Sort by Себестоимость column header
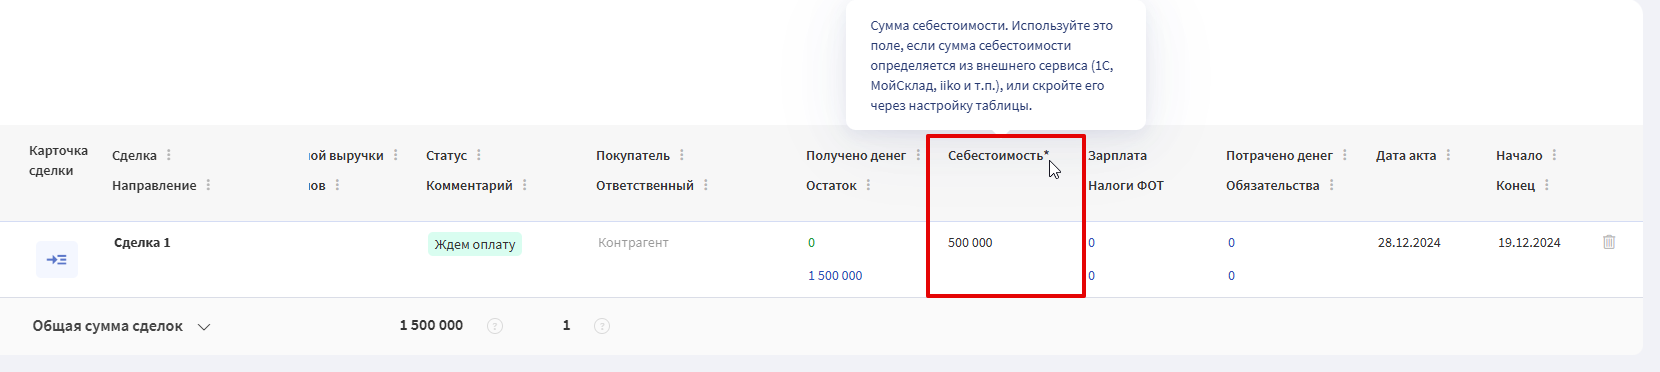This screenshot has width=1660, height=372. coord(998,155)
